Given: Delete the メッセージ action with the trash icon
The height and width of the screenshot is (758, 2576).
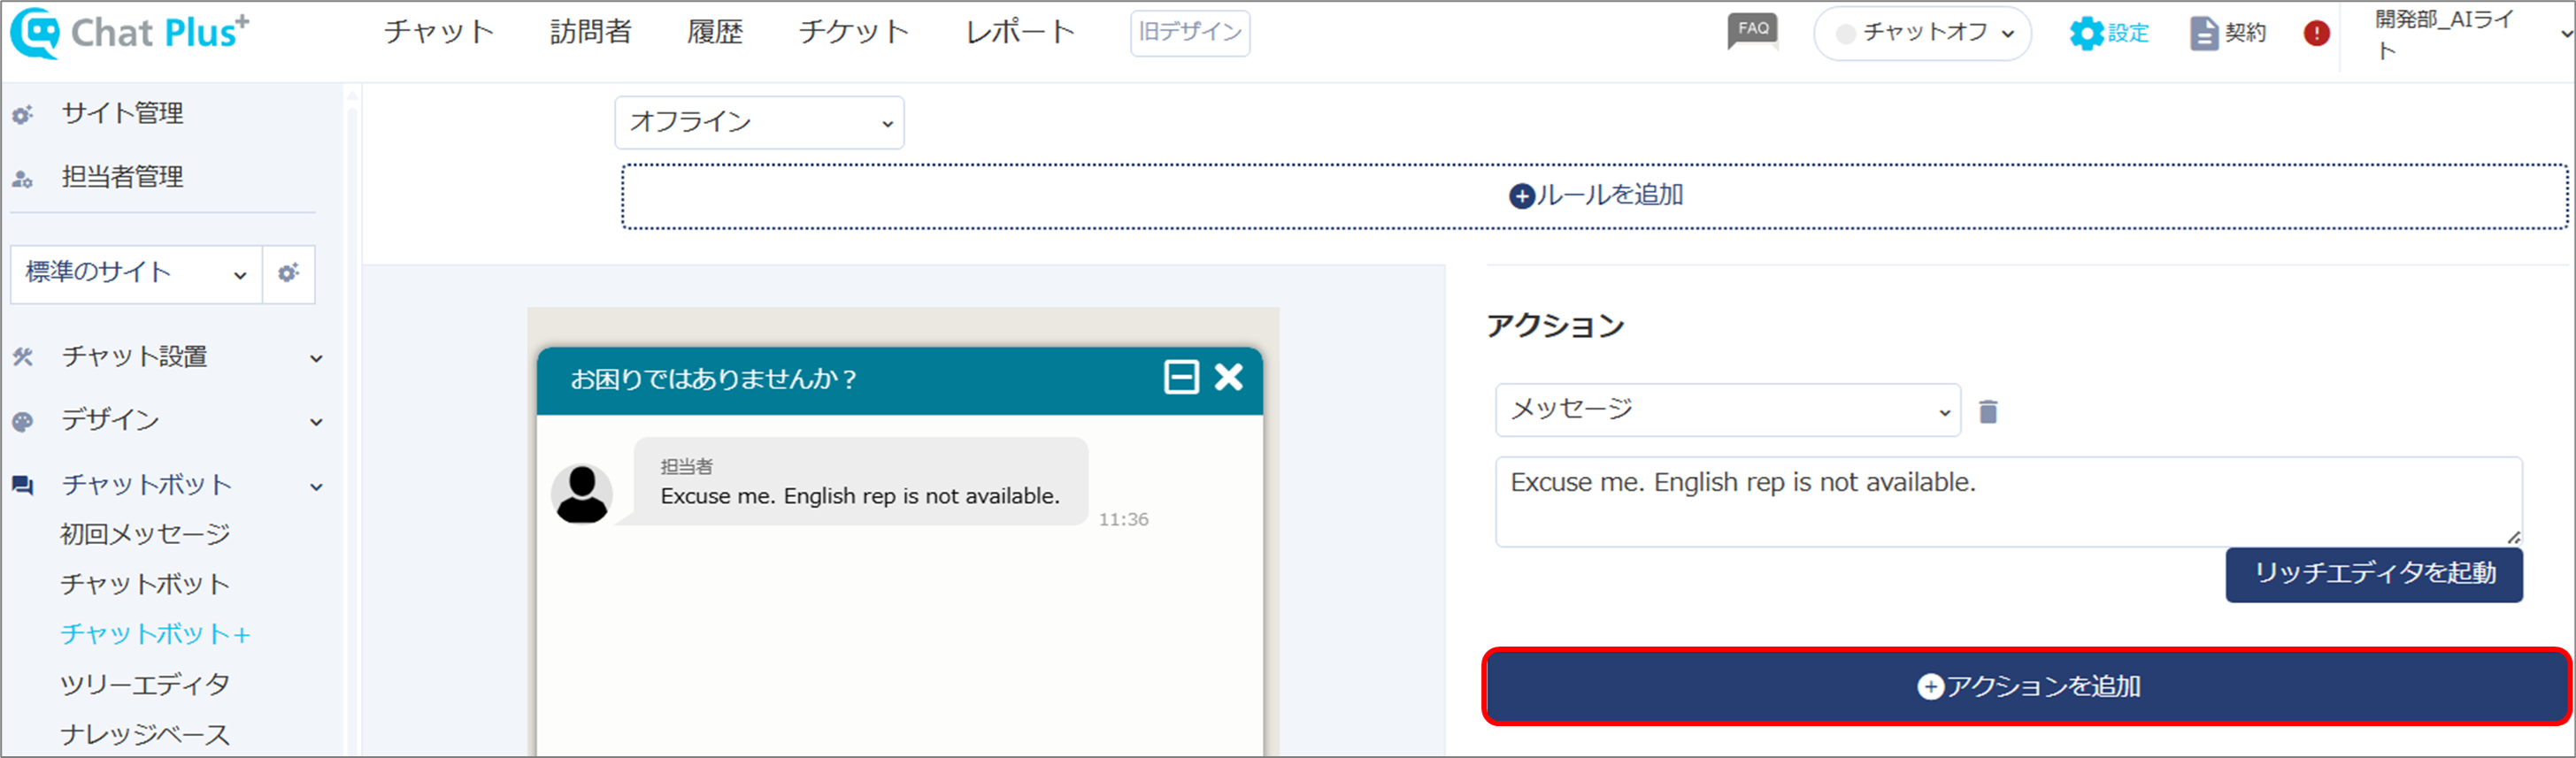Looking at the screenshot, I should [1988, 411].
